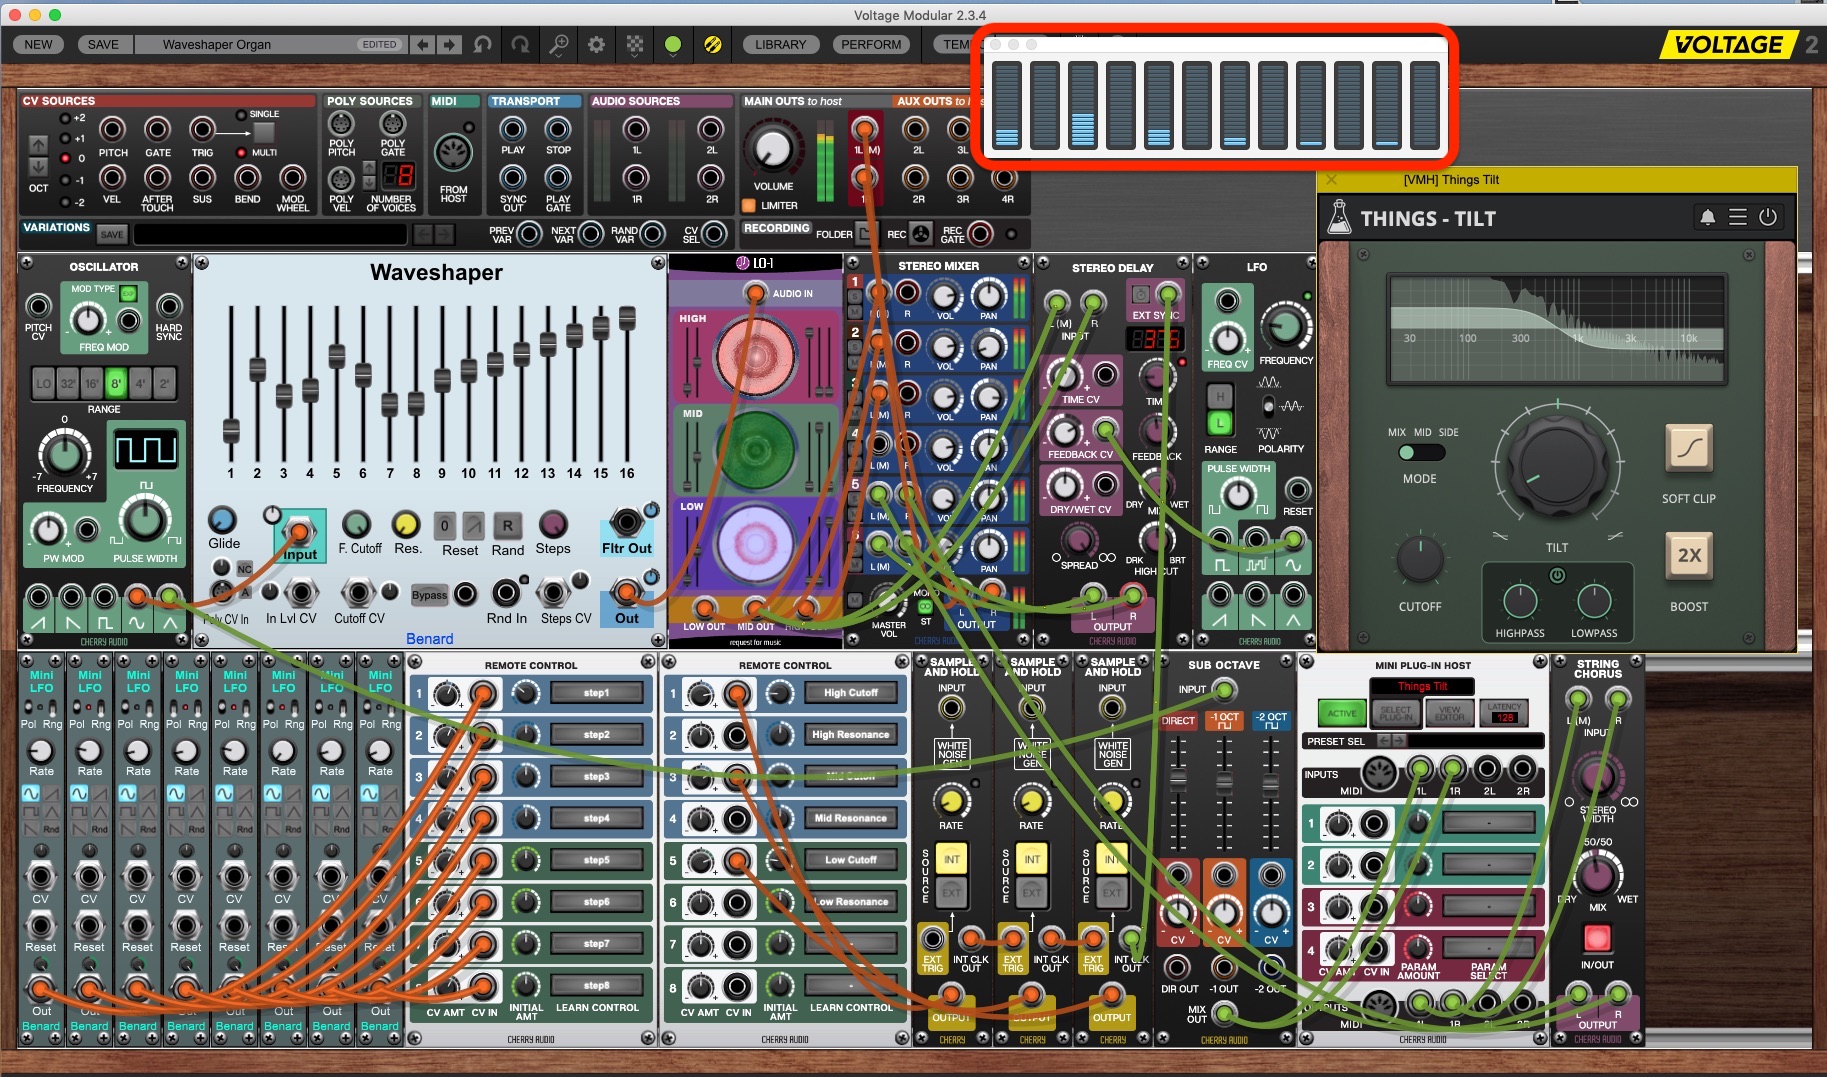Toggle String Chorus IN/OUT red button
This screenshot has width=1827, height=1077.
[1597, 938]
